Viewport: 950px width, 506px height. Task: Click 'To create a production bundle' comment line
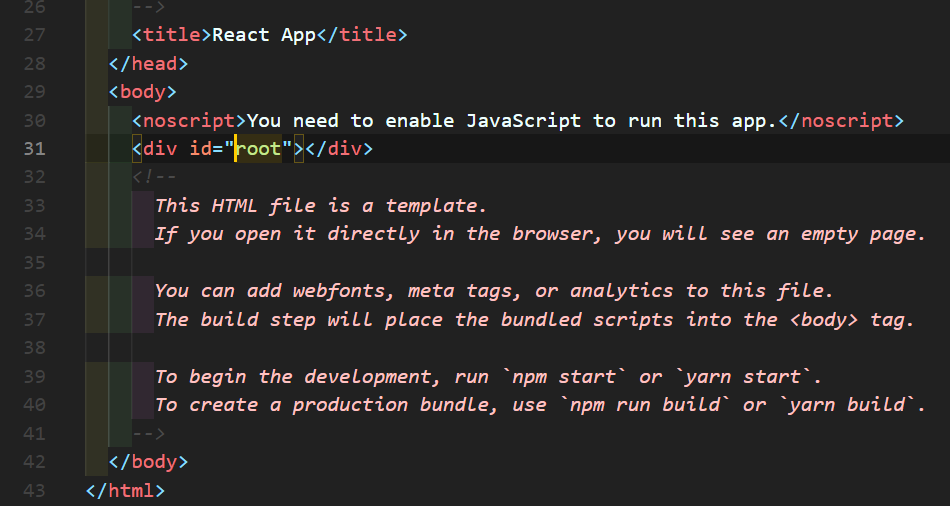click(x=540, y=405)
